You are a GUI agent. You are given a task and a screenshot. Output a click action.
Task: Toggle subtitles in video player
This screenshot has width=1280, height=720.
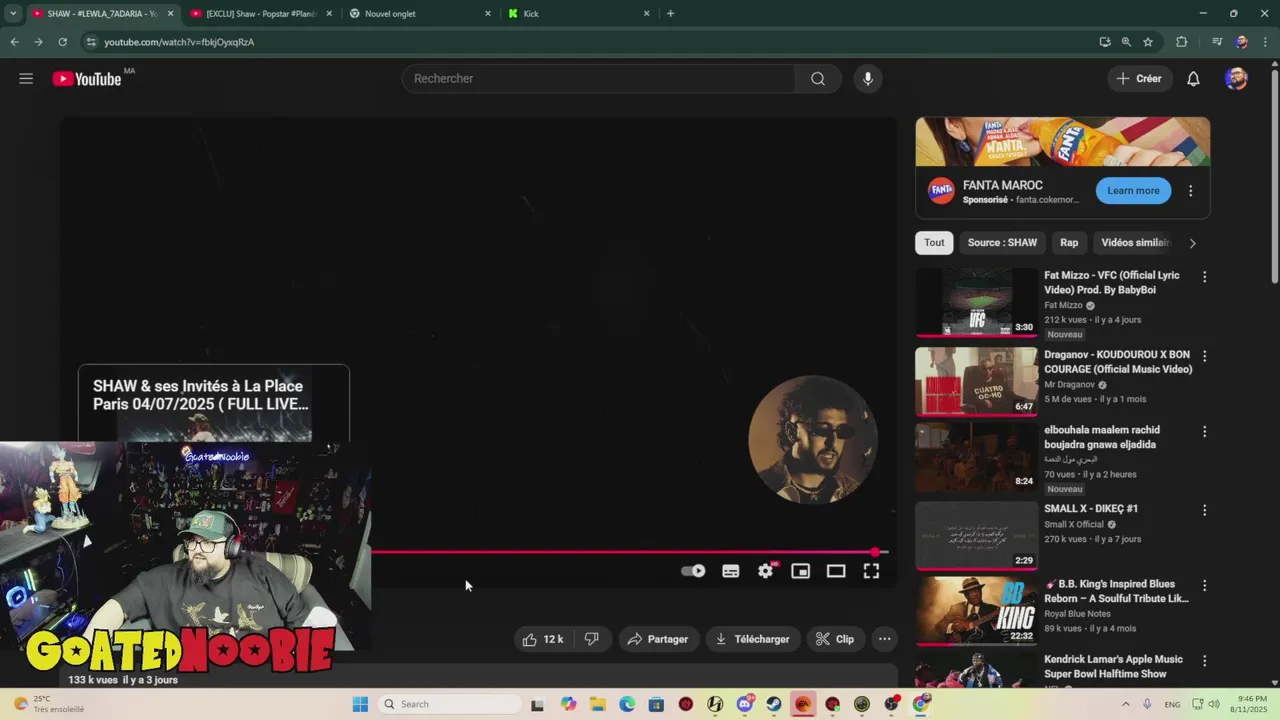(731, 571)
